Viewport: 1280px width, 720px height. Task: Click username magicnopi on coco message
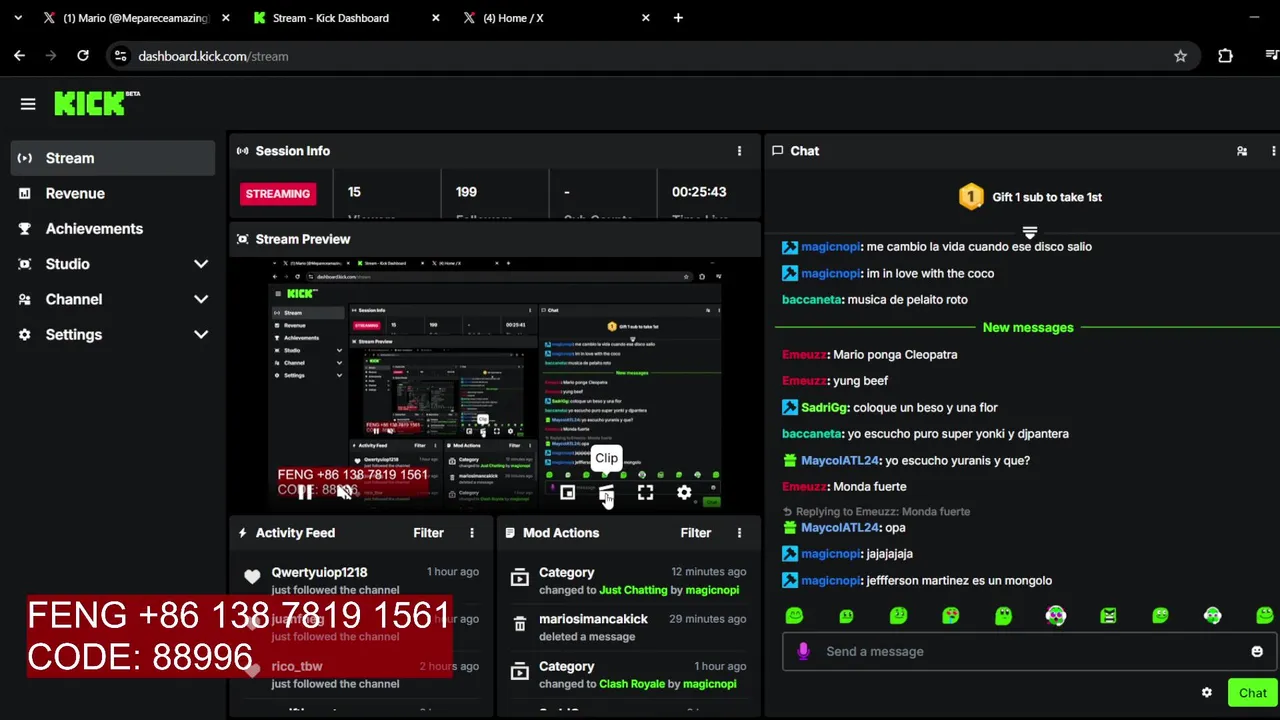[x=830, y=273]
